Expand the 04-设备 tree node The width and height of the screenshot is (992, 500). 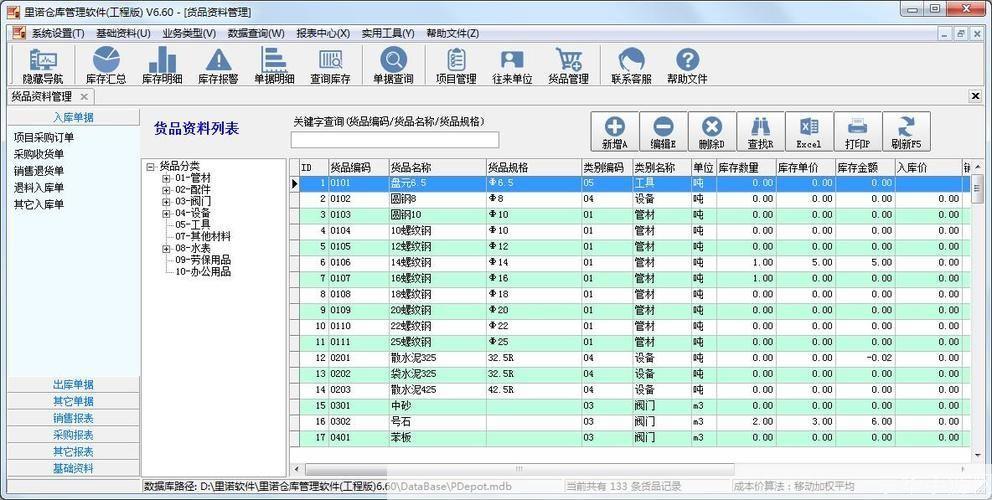(x=166, y=213)
